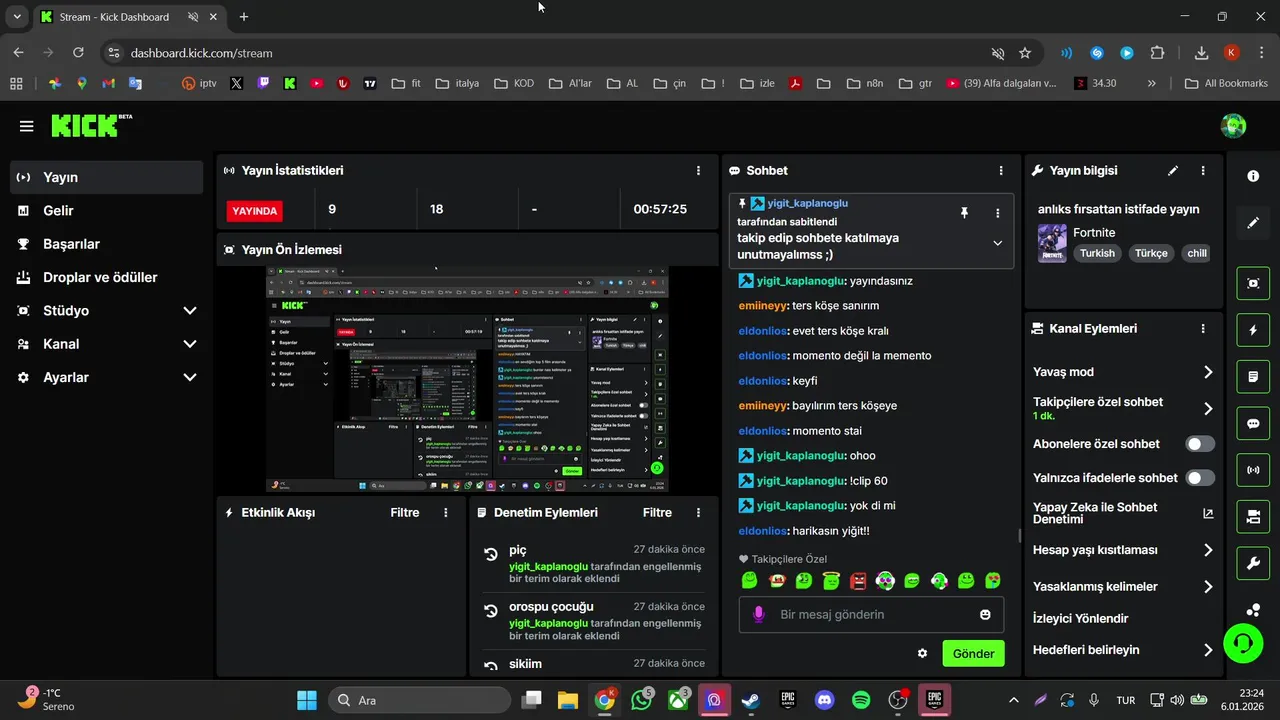The height and width of the screenshot is (720, 1280).
Task: Open the green headset support button
Action: pyautogui.click(x=1243, y=643)
